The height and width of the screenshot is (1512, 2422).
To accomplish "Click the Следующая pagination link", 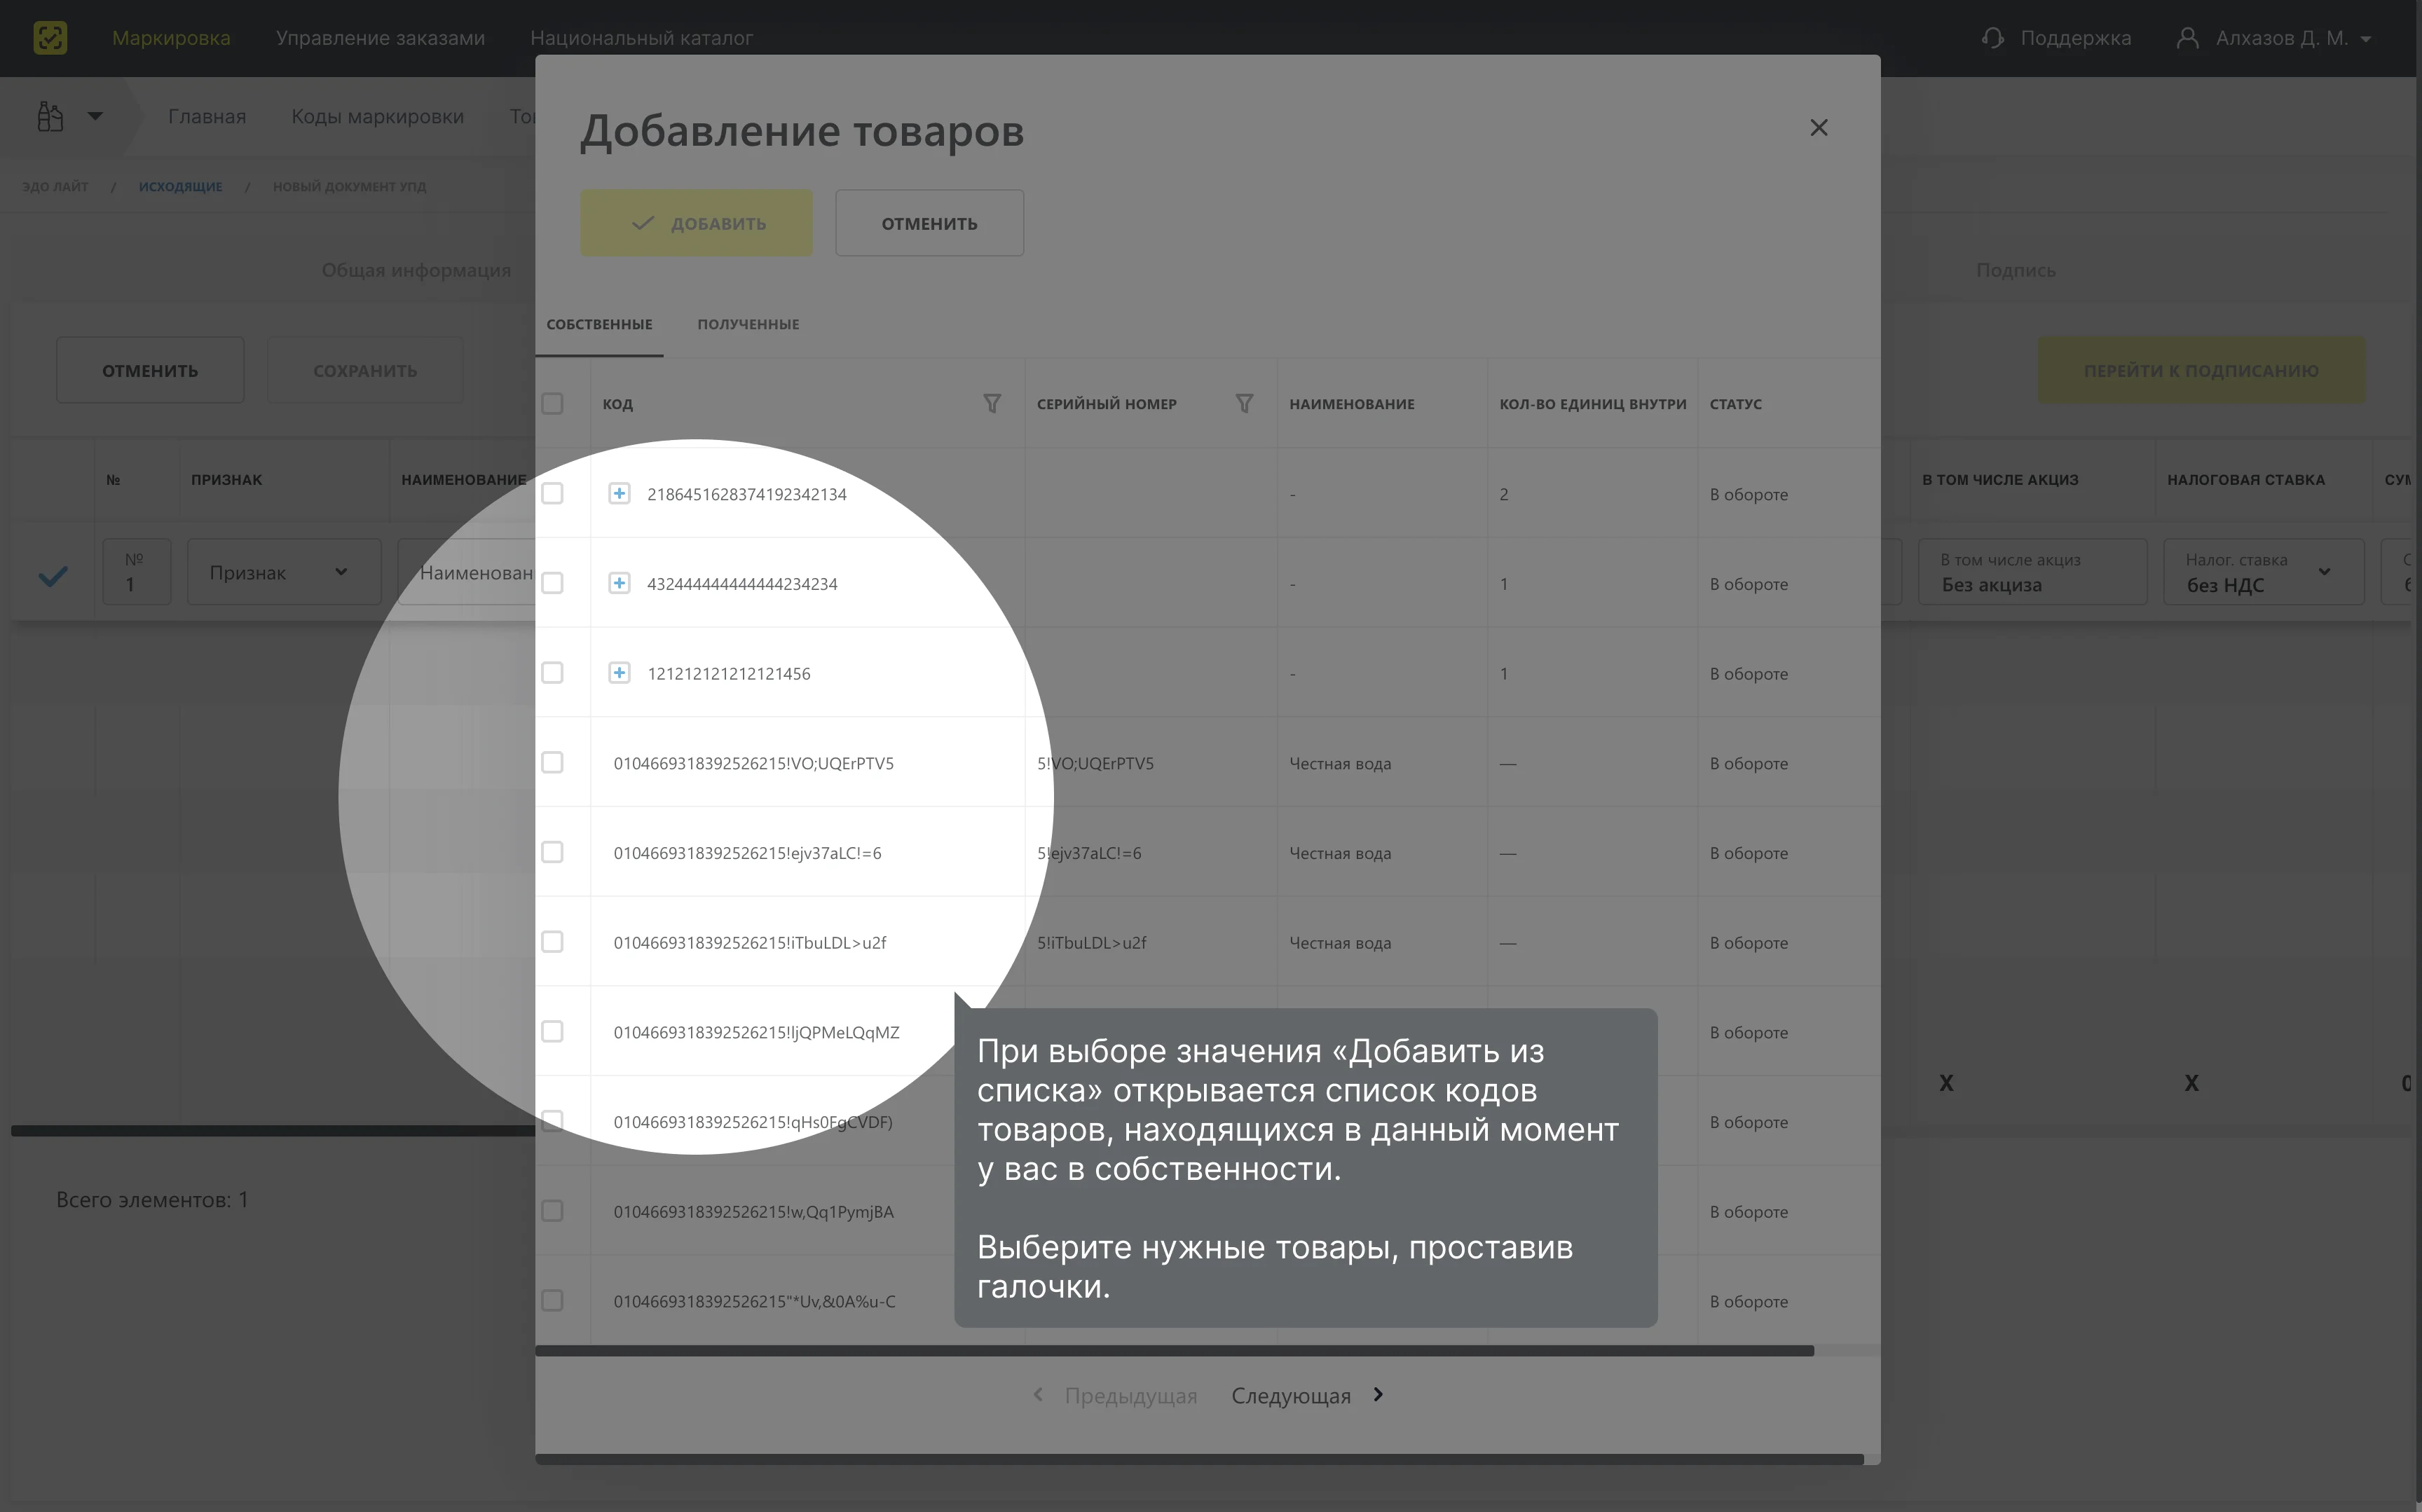I will (1290, 1395).
